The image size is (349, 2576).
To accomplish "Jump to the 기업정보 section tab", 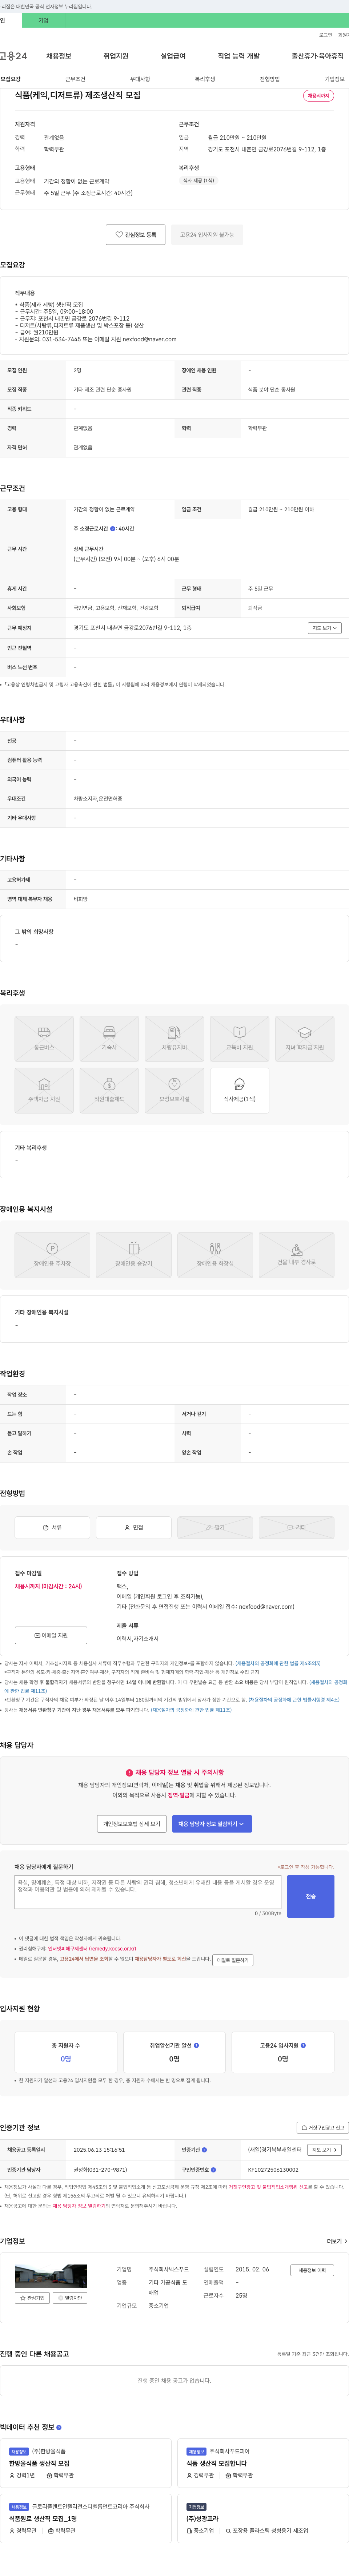I will coord(334,79).
